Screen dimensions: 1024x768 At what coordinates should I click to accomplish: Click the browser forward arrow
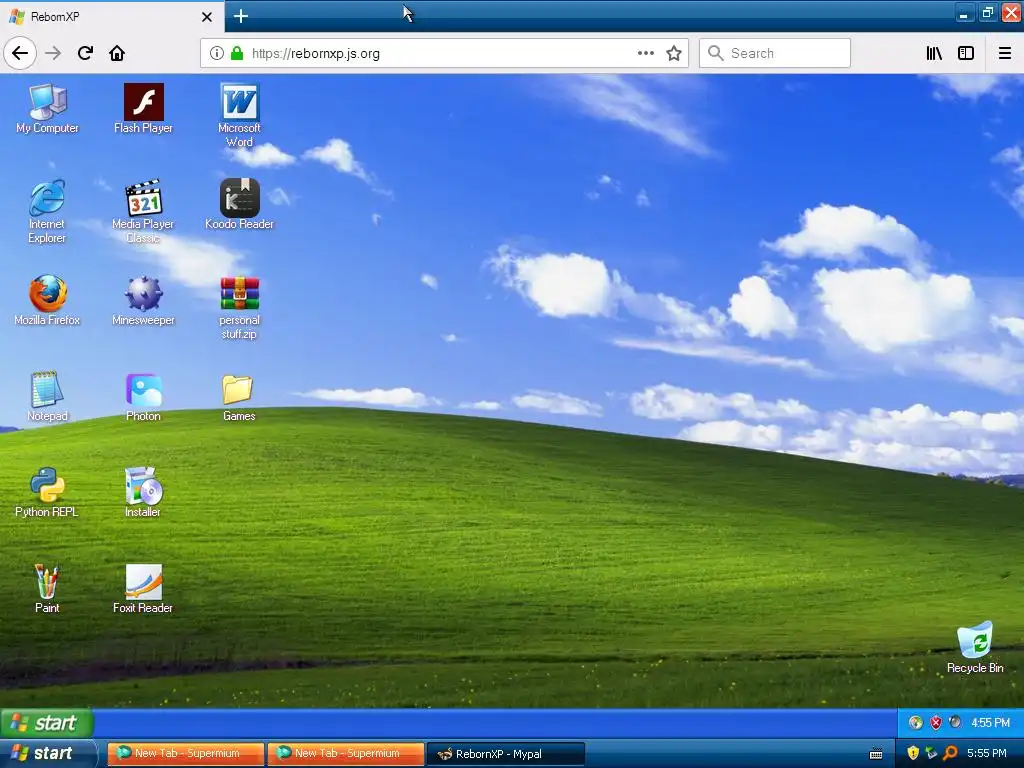click(x=53, y=53)
